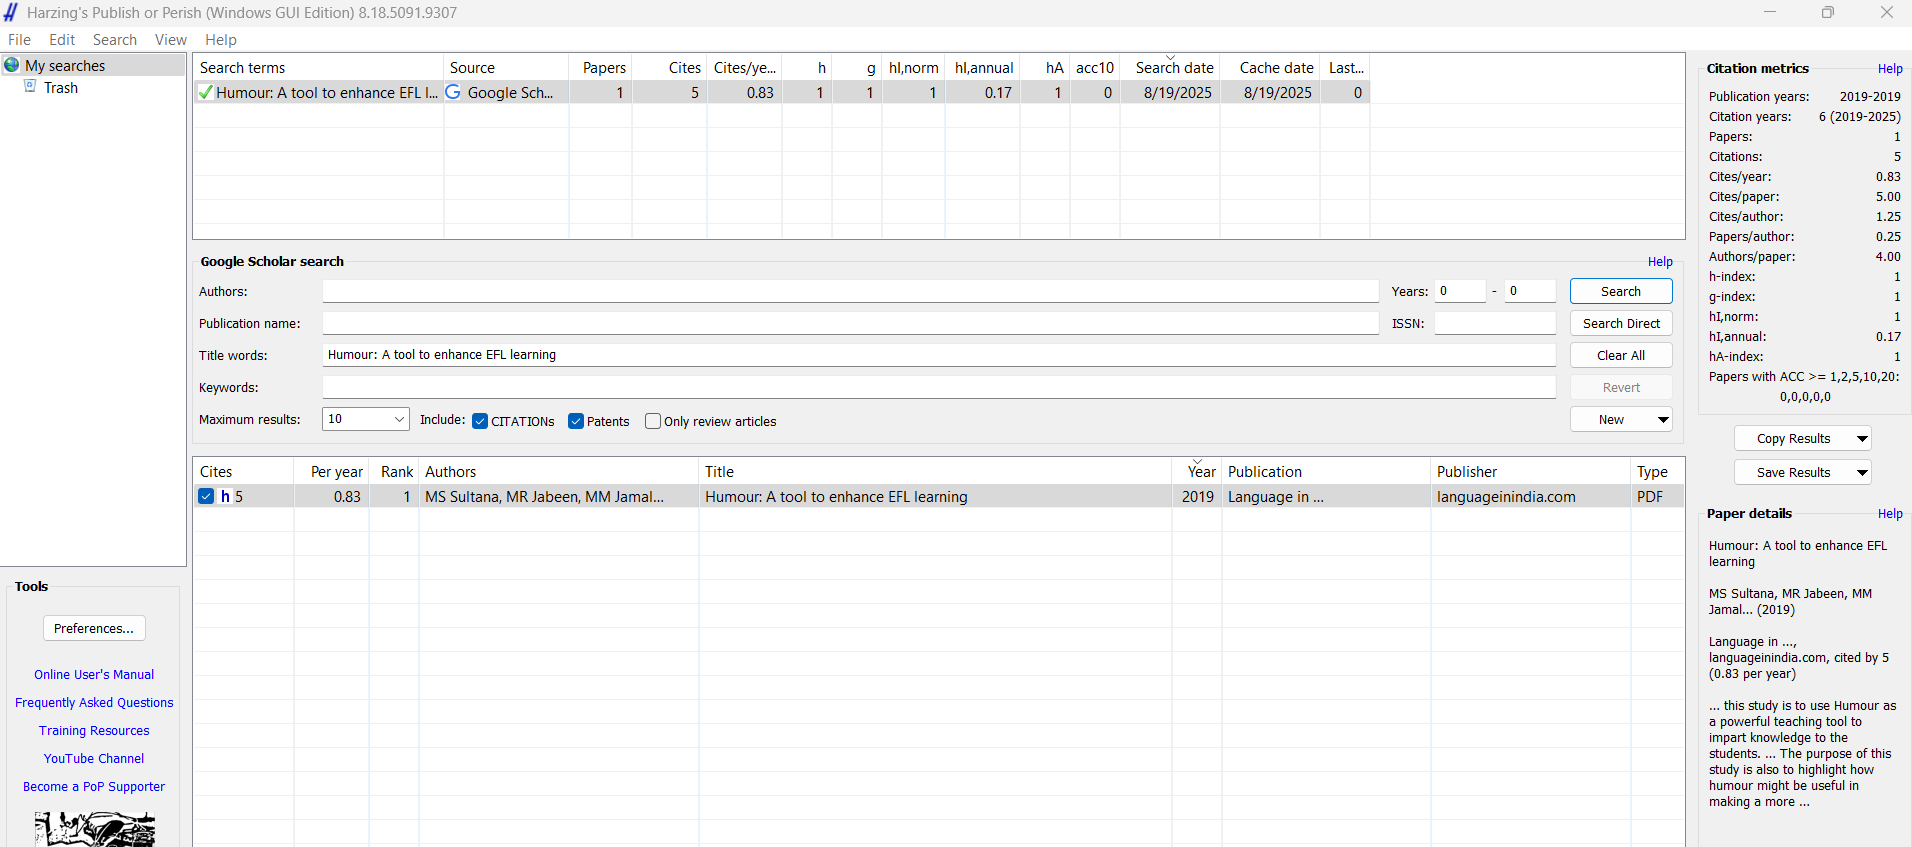The width and height of the screenshot is (1912, 847).
Task: Uncheck the result row checkbox for Humour paper
Action: point(206,496)
